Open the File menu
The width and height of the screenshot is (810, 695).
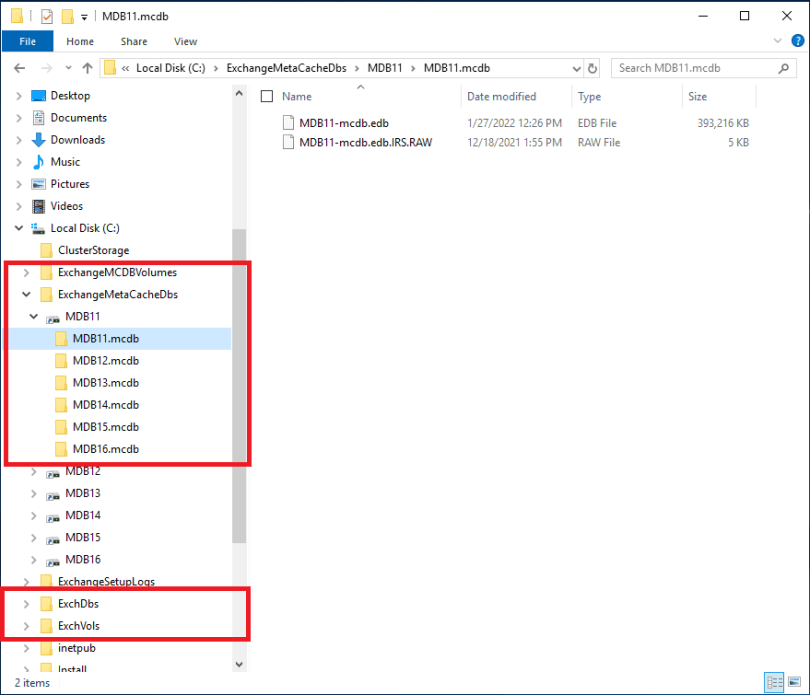pos(28,42)
